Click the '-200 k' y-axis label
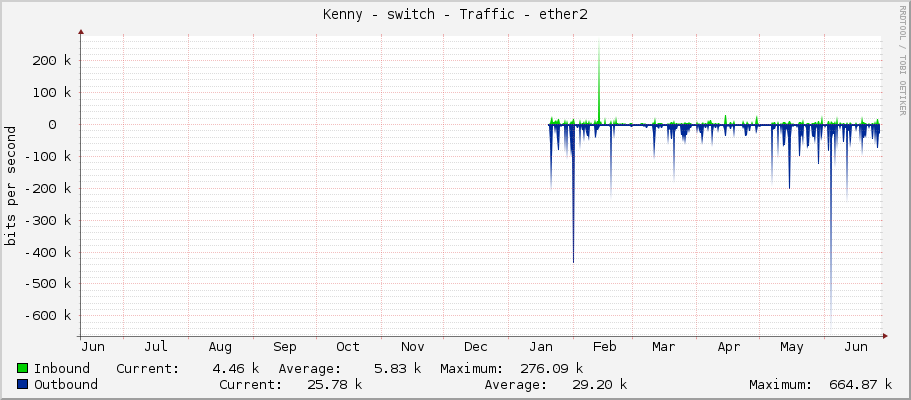Viewport: 911px width, 400px height. point(48,188)
